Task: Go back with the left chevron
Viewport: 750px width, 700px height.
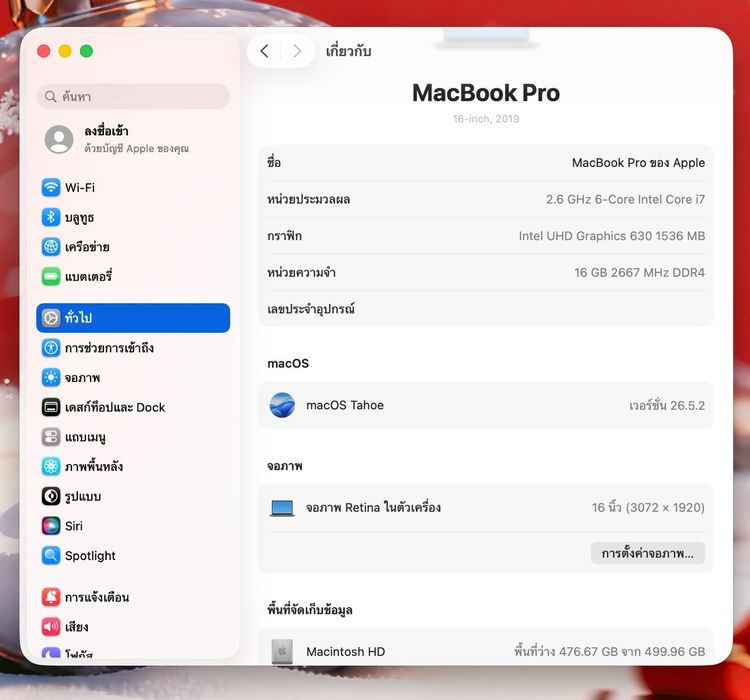Action: 265,51
